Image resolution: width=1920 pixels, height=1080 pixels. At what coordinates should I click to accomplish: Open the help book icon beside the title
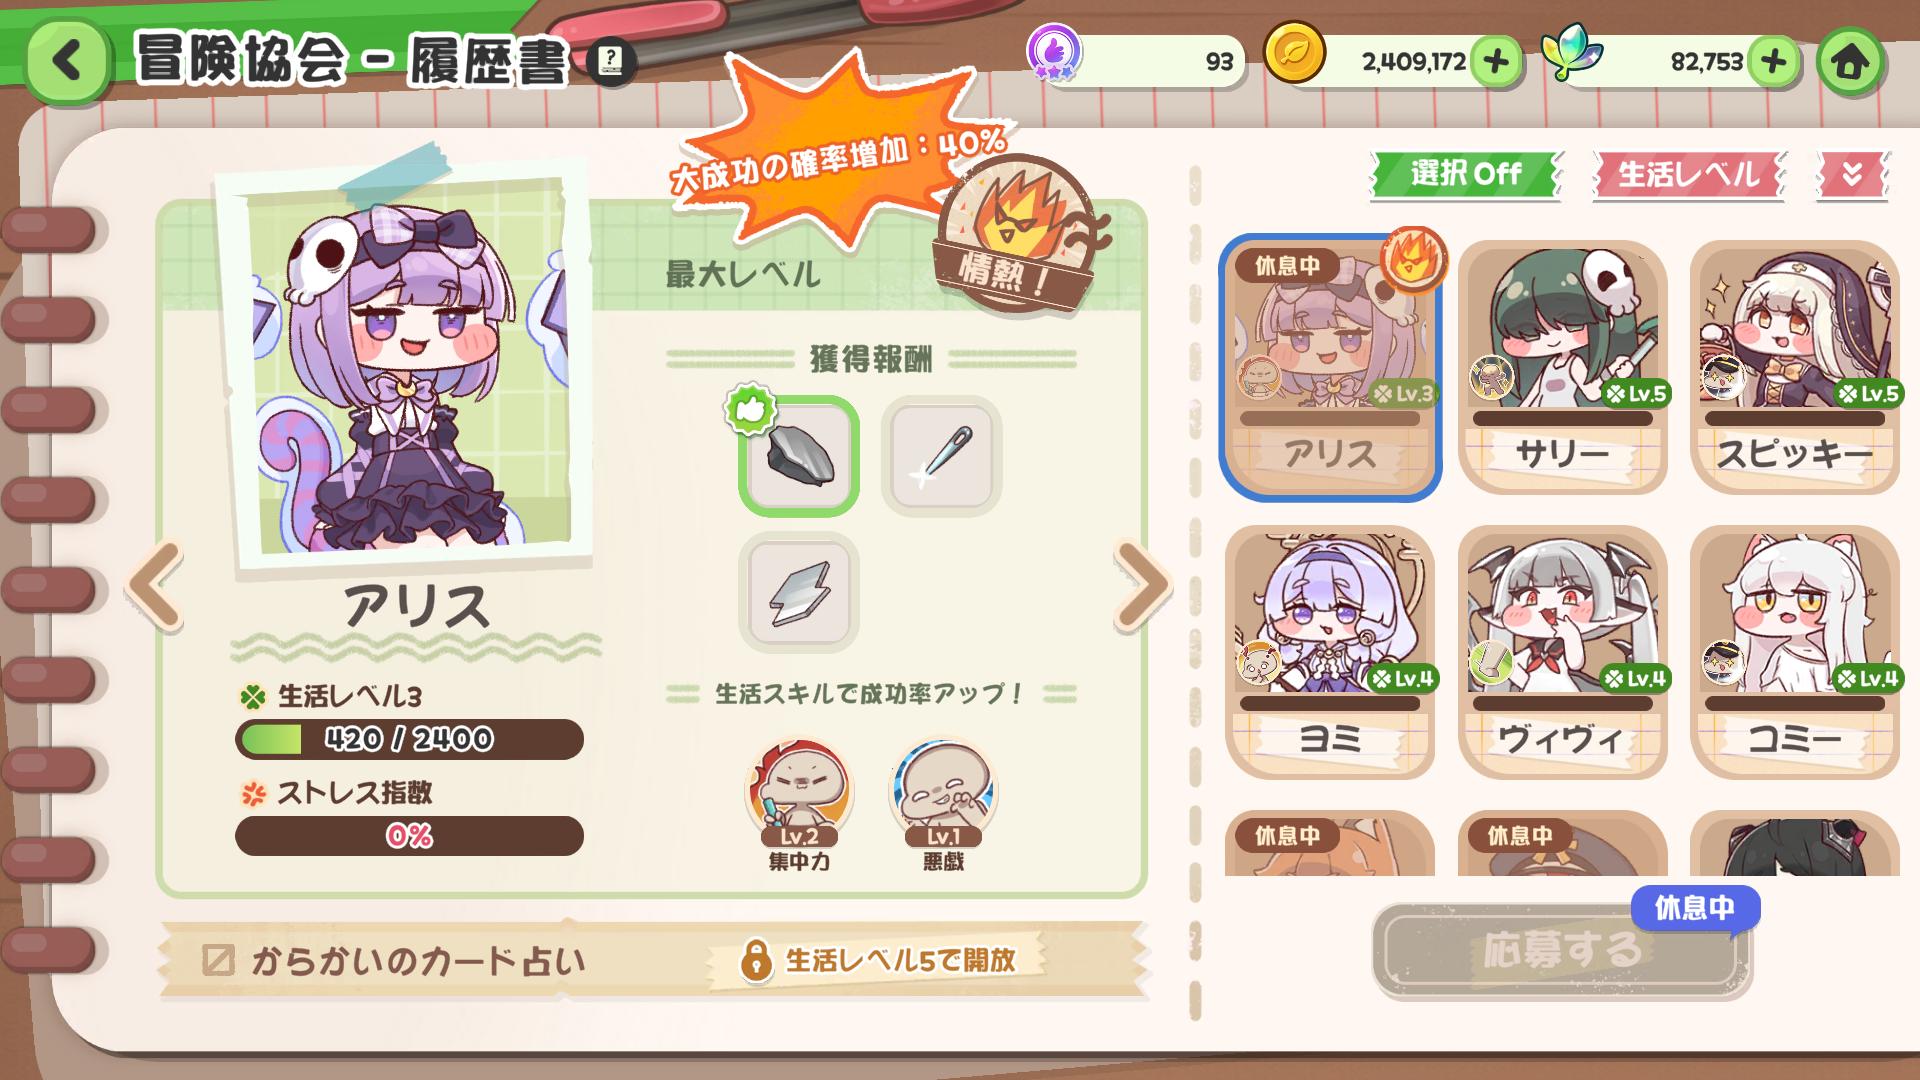(610, 63)
